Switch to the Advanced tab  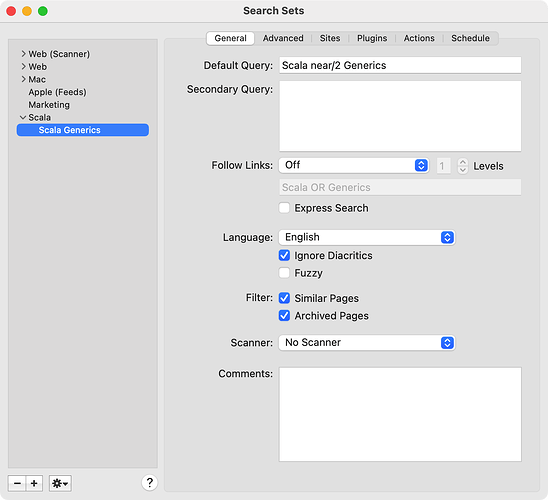(283, 38)
